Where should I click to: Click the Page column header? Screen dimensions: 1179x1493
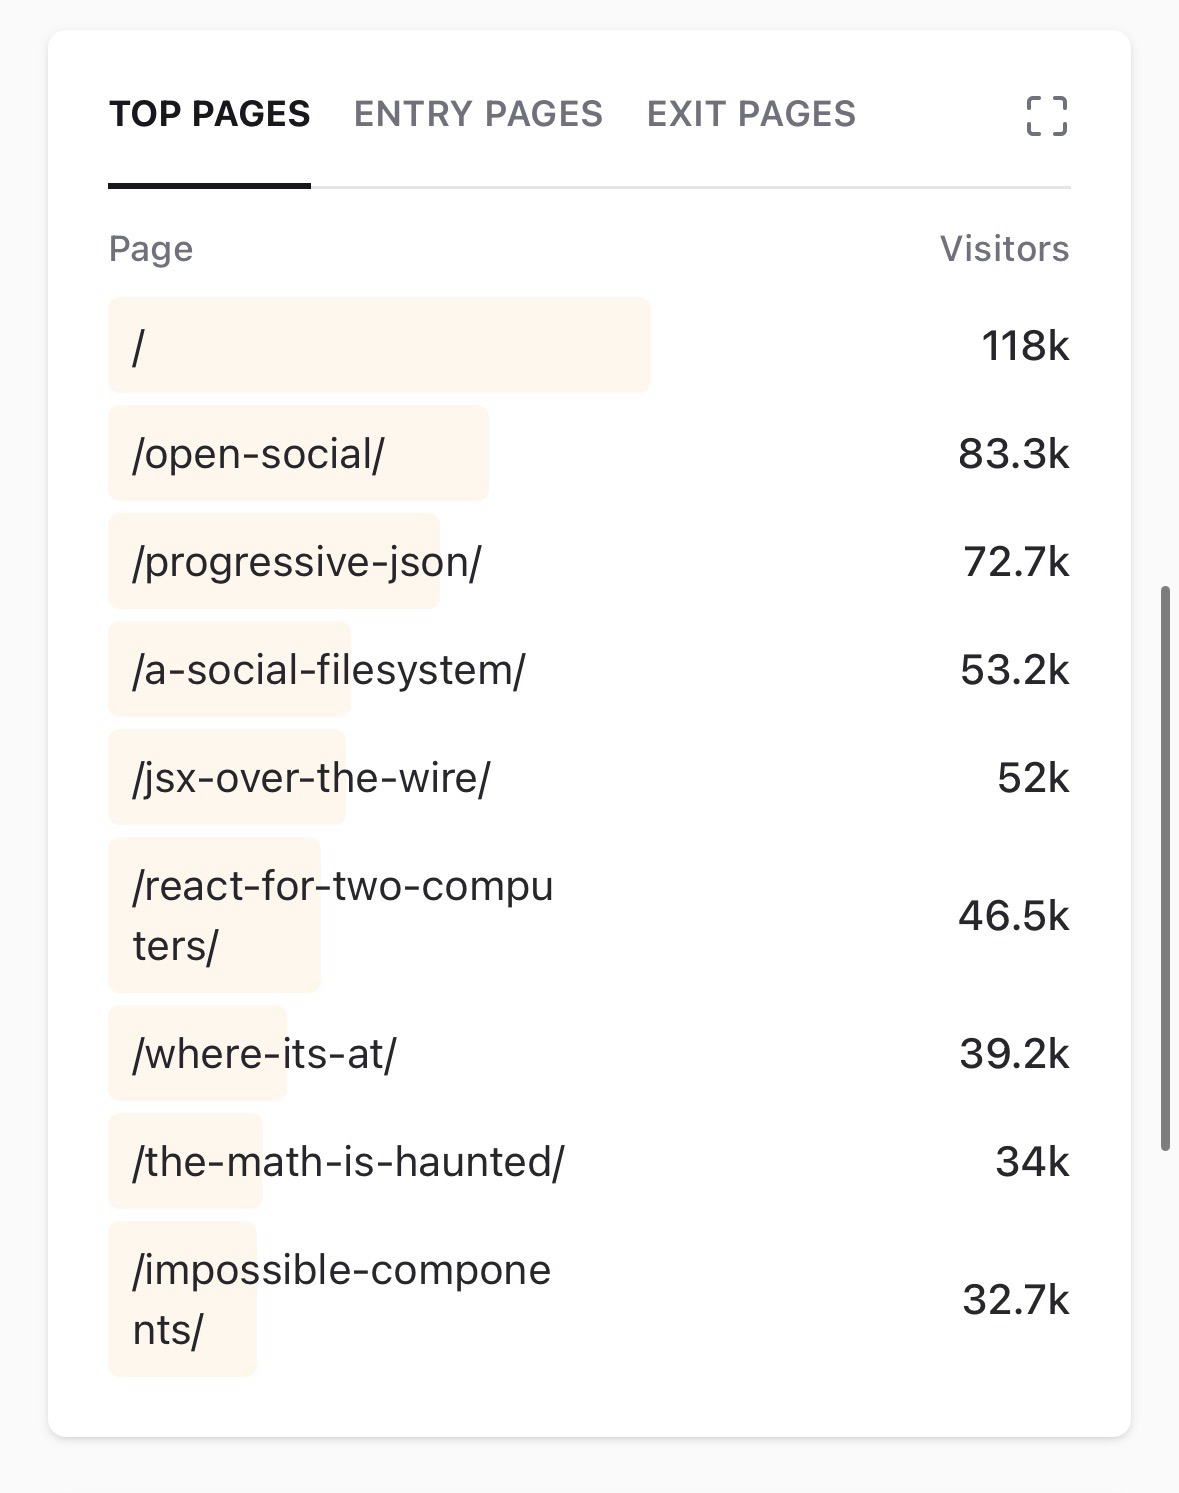tap(151, 249)
